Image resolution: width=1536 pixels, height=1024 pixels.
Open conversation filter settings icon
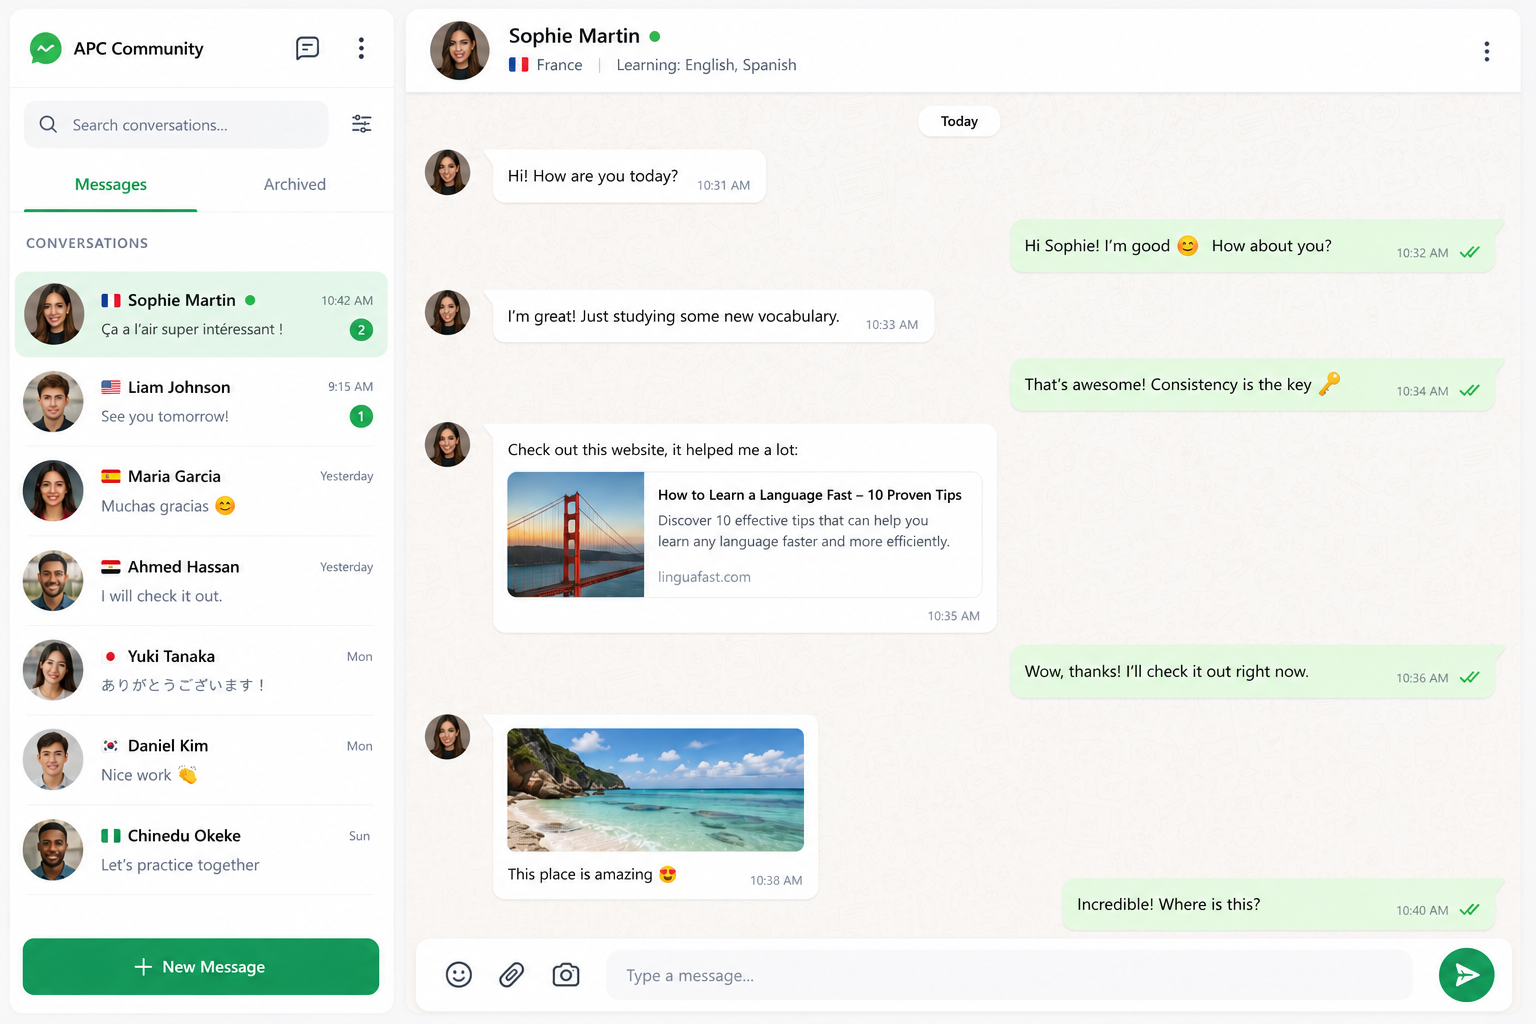pos(361,124)
